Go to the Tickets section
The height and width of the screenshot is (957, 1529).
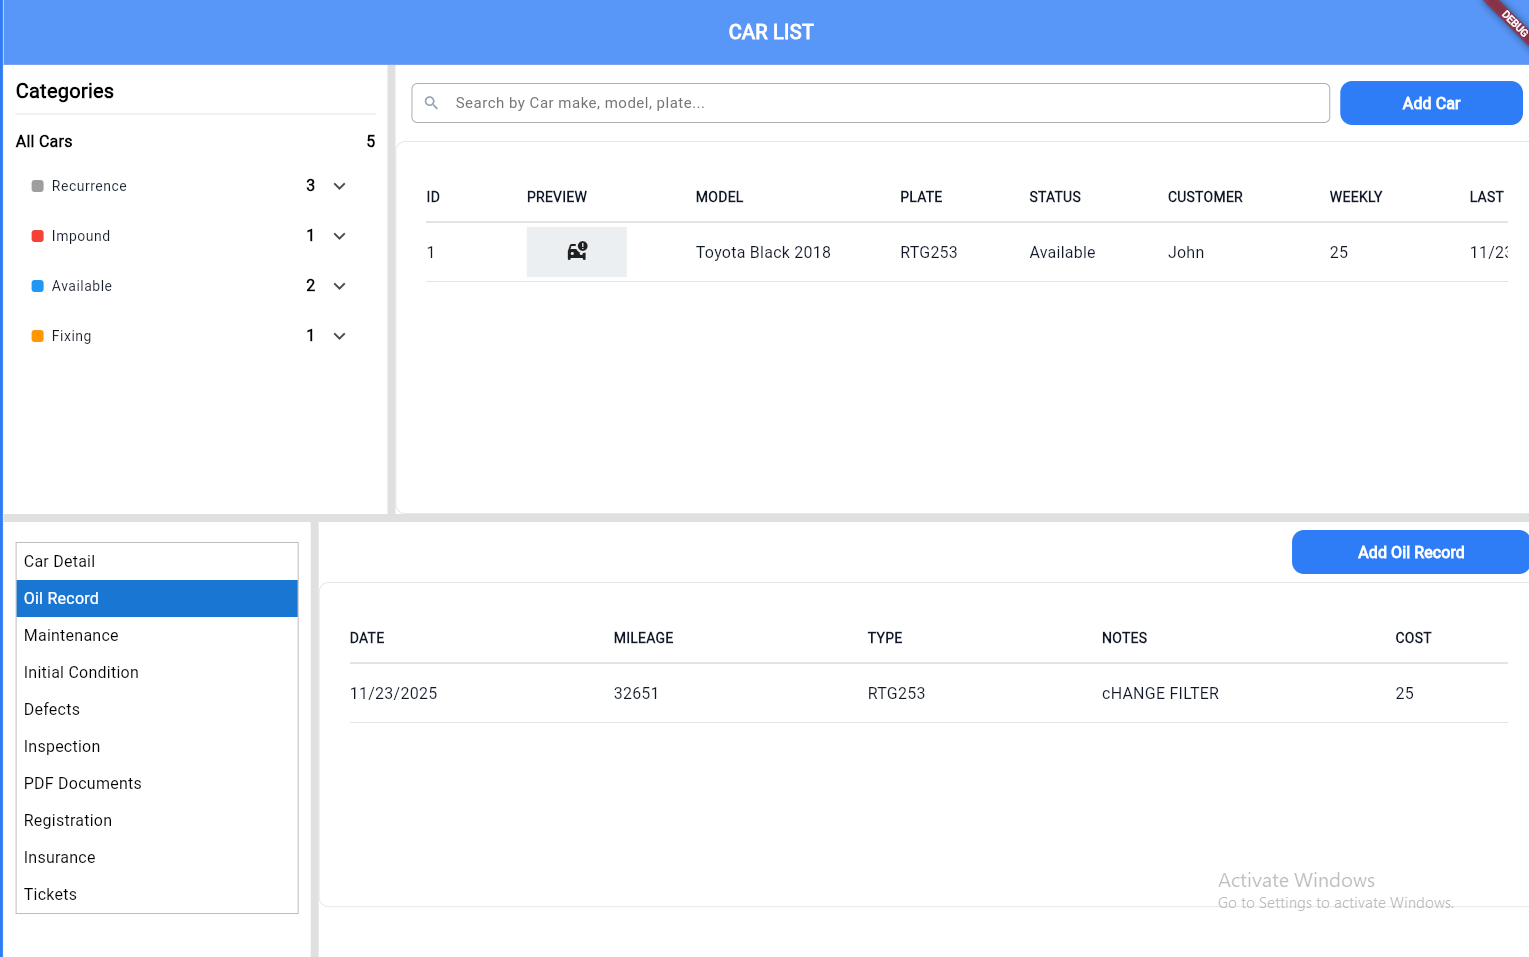pyautogui.click(x=157, y=894)
